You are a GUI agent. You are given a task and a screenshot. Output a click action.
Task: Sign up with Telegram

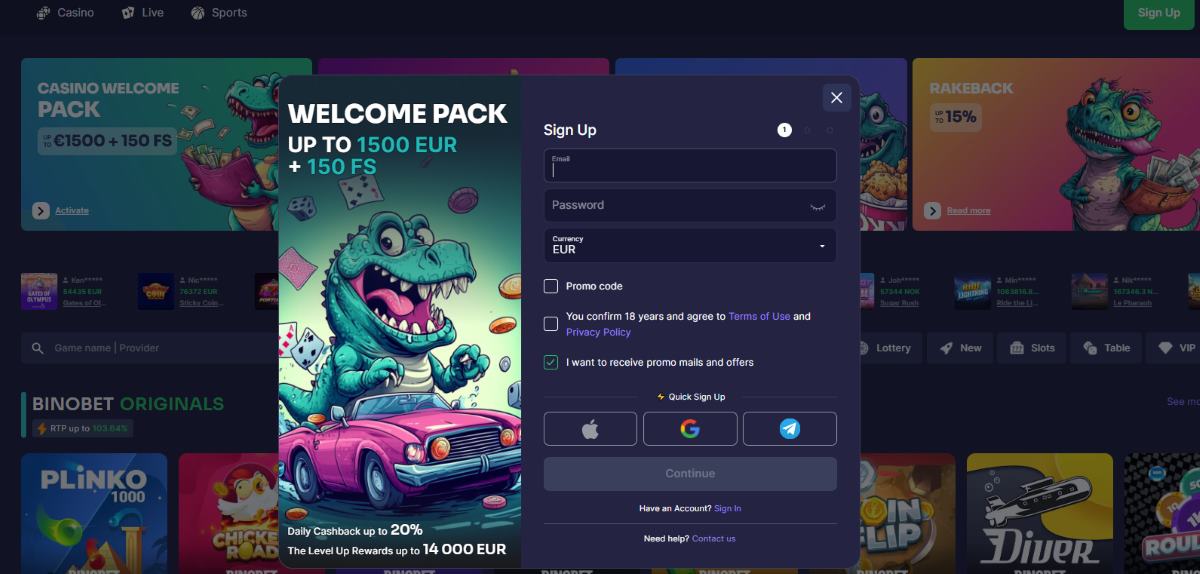(790, 429)
